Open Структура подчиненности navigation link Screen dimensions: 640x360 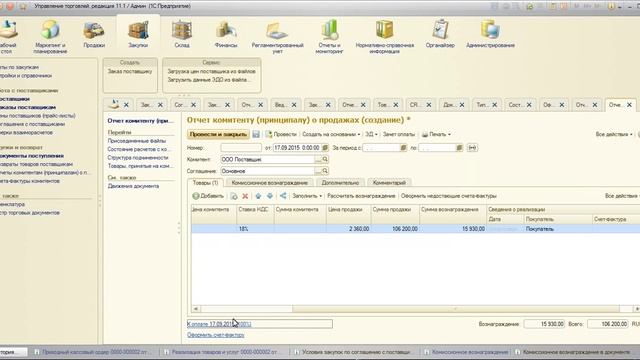[138, 158]
